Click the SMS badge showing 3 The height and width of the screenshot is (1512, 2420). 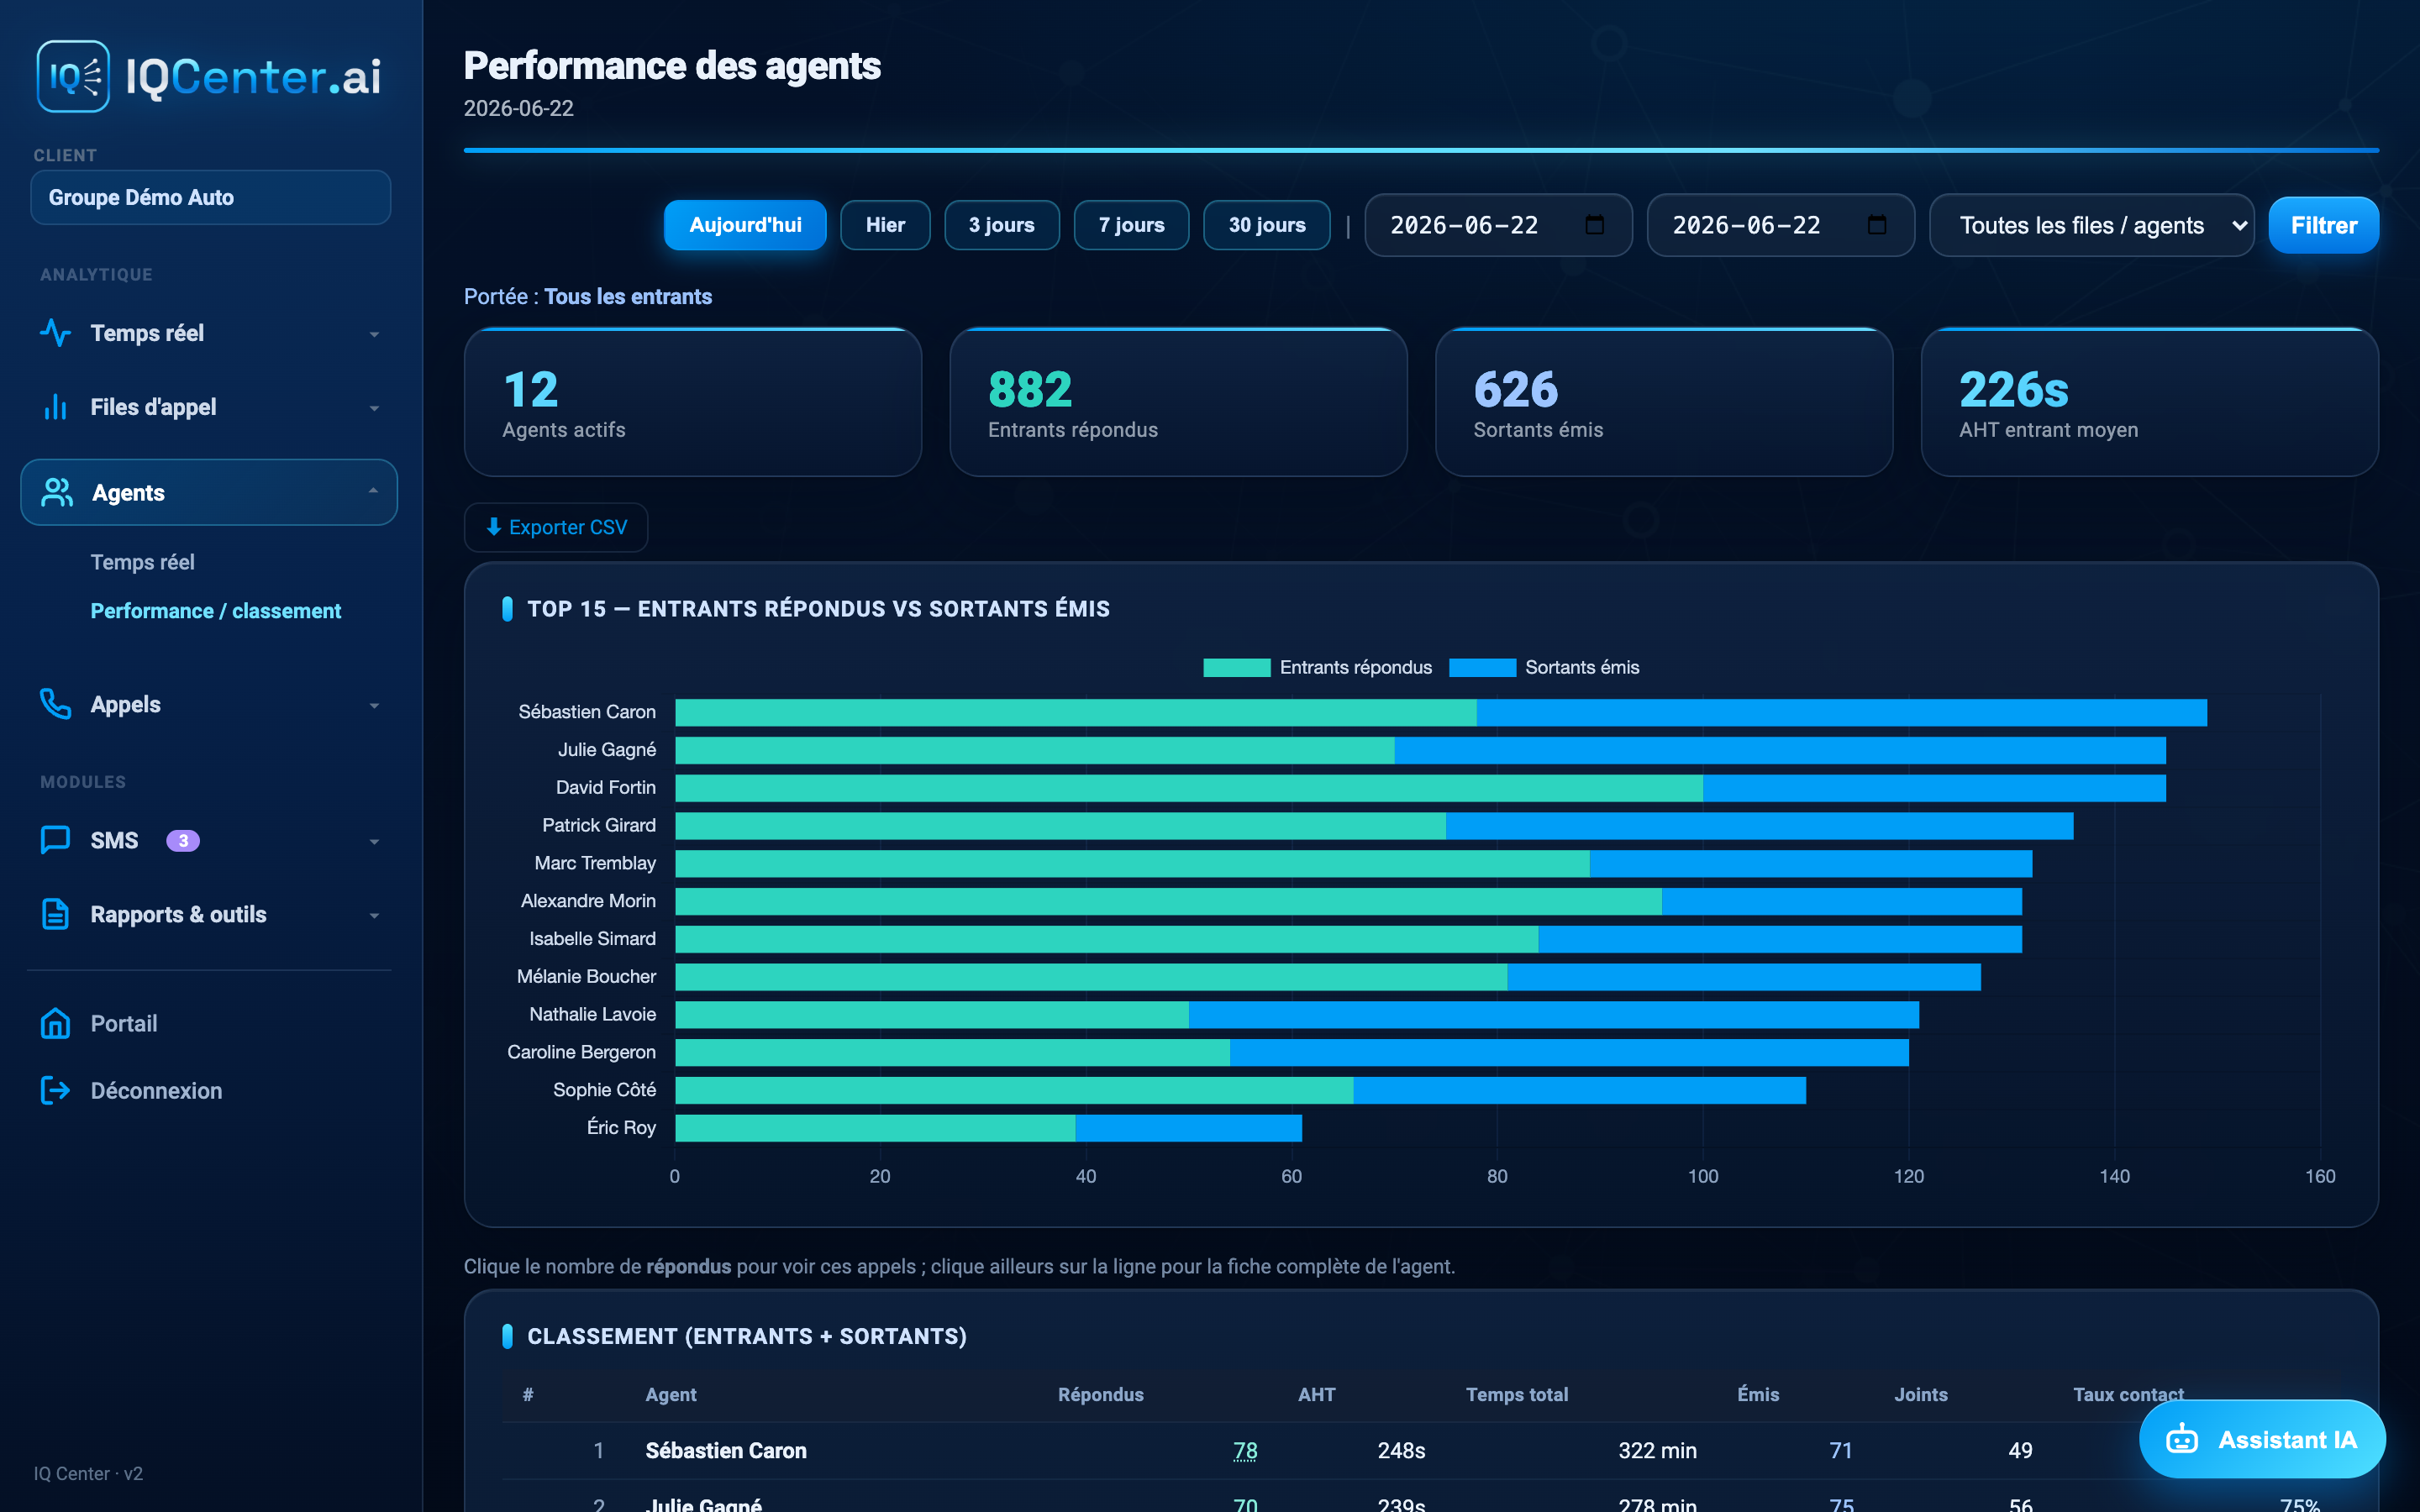tap(182, 841)
